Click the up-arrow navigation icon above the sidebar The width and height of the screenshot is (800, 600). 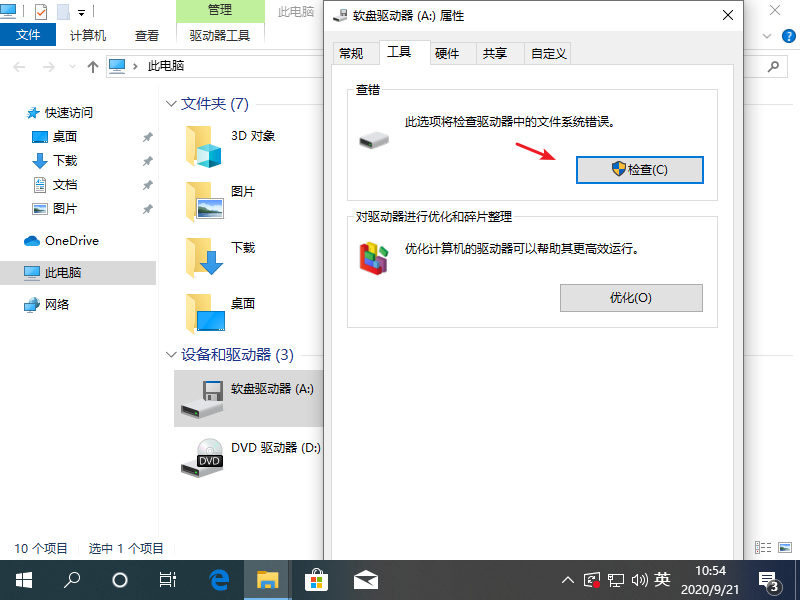coord(93,68)
